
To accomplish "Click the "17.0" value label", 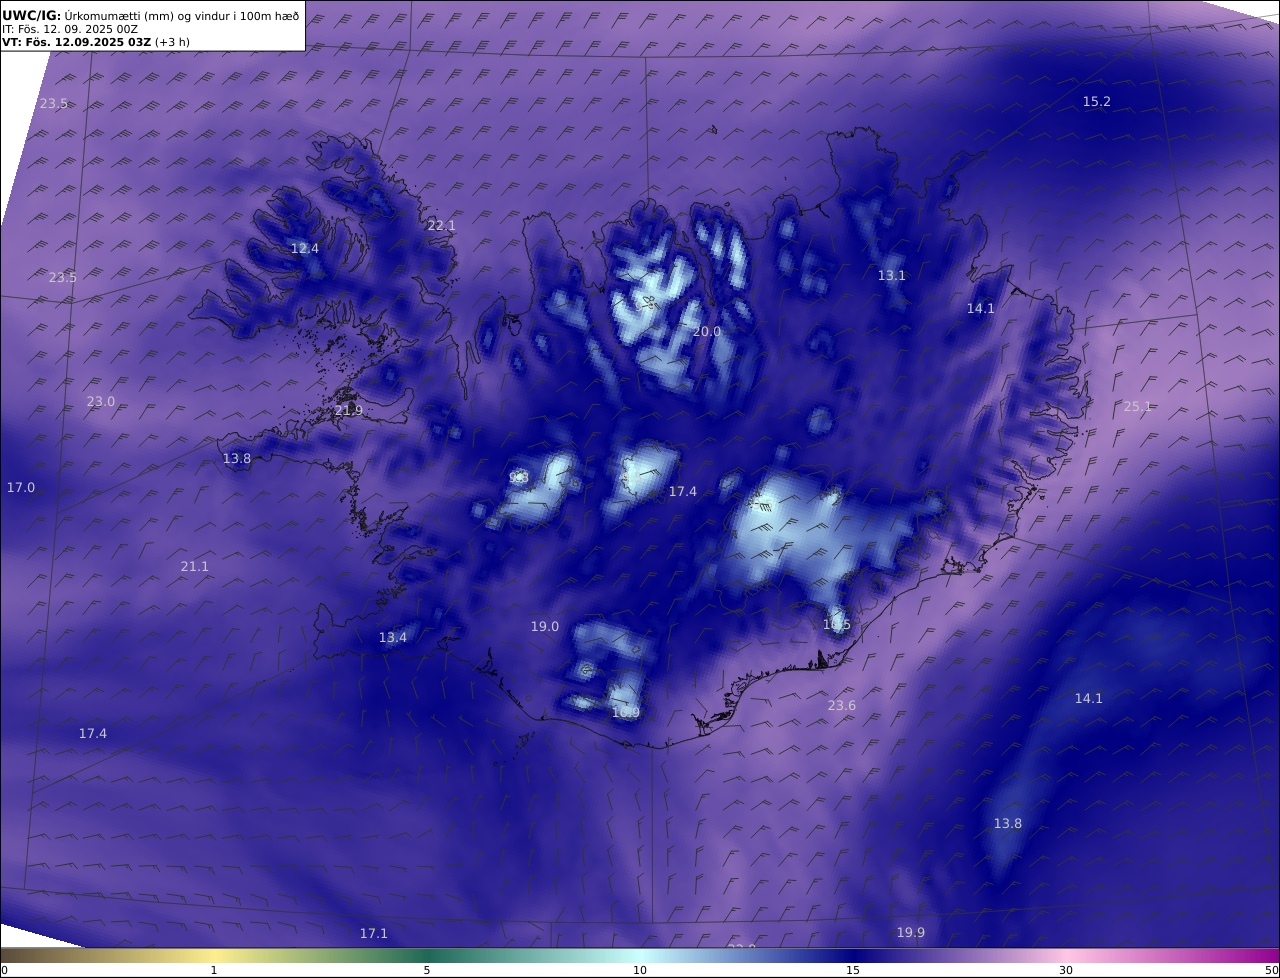I will coord(21,487).
